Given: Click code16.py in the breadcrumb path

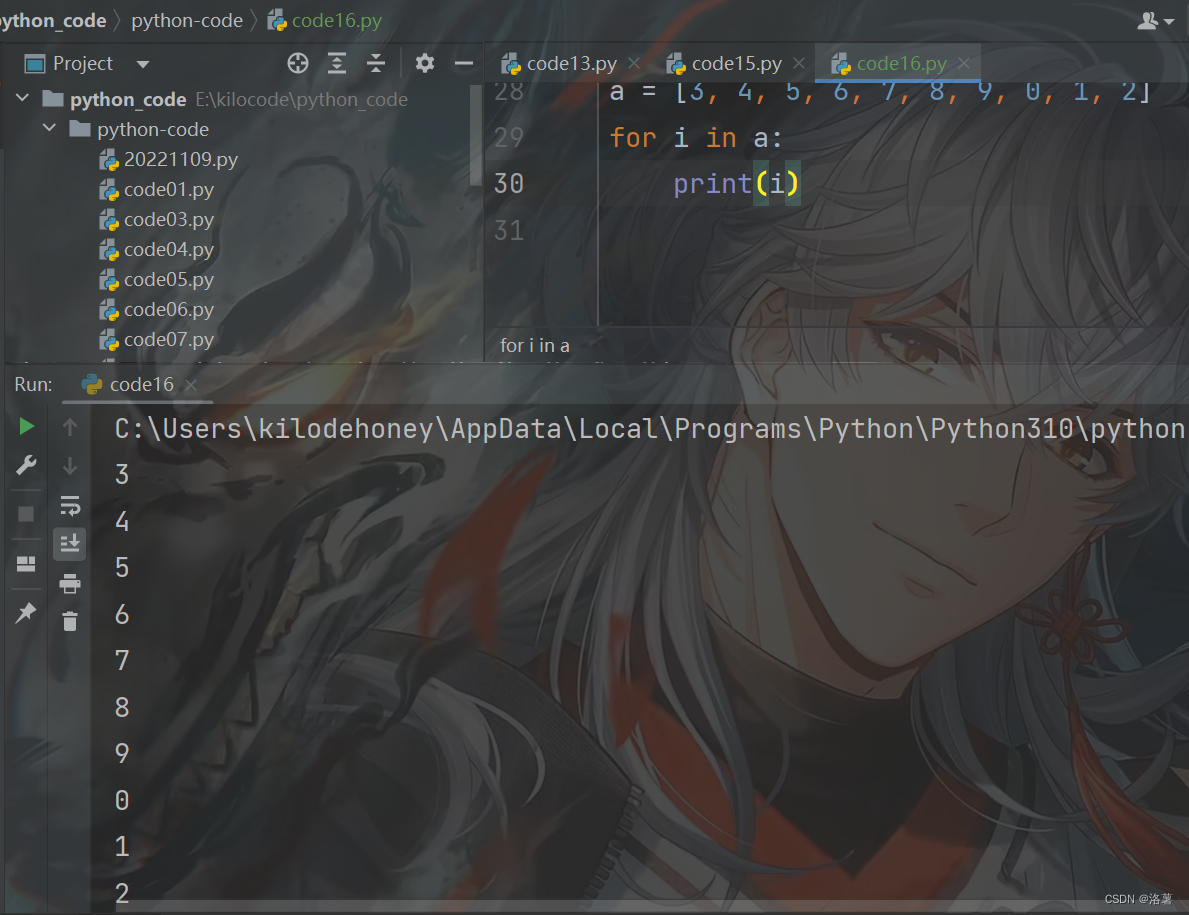Looking at the screenshot, I should 325,20.
